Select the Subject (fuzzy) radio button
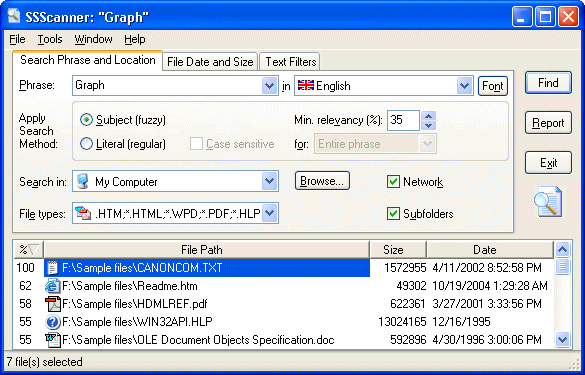 (86, 120)
